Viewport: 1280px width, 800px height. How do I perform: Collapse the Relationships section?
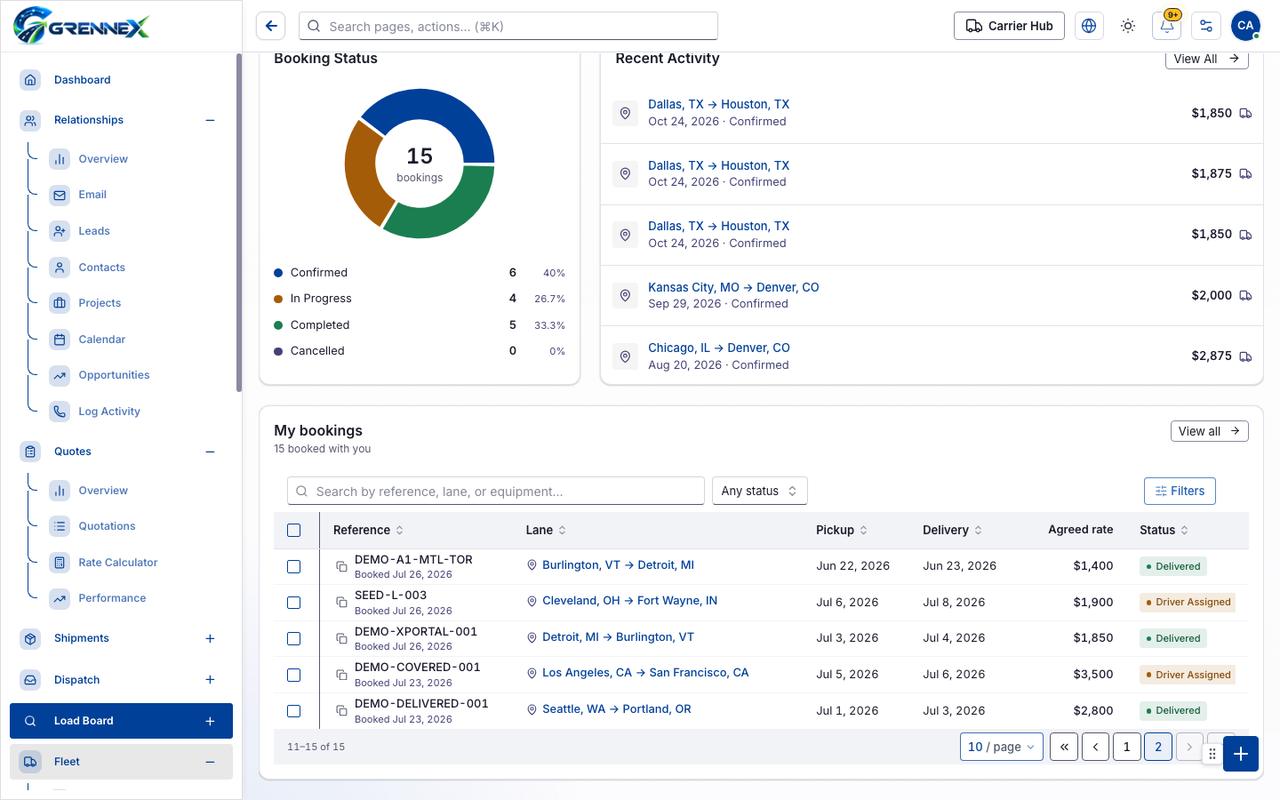tap(210, 120)
